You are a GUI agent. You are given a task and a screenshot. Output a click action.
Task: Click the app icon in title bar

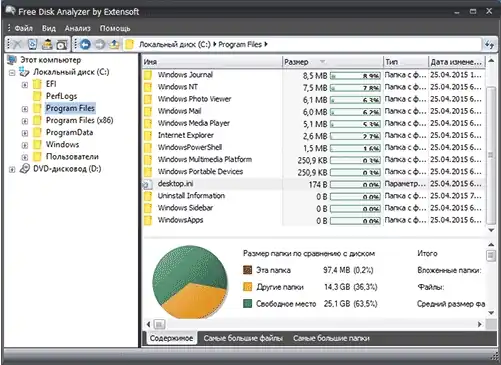(x=10, y=11)
